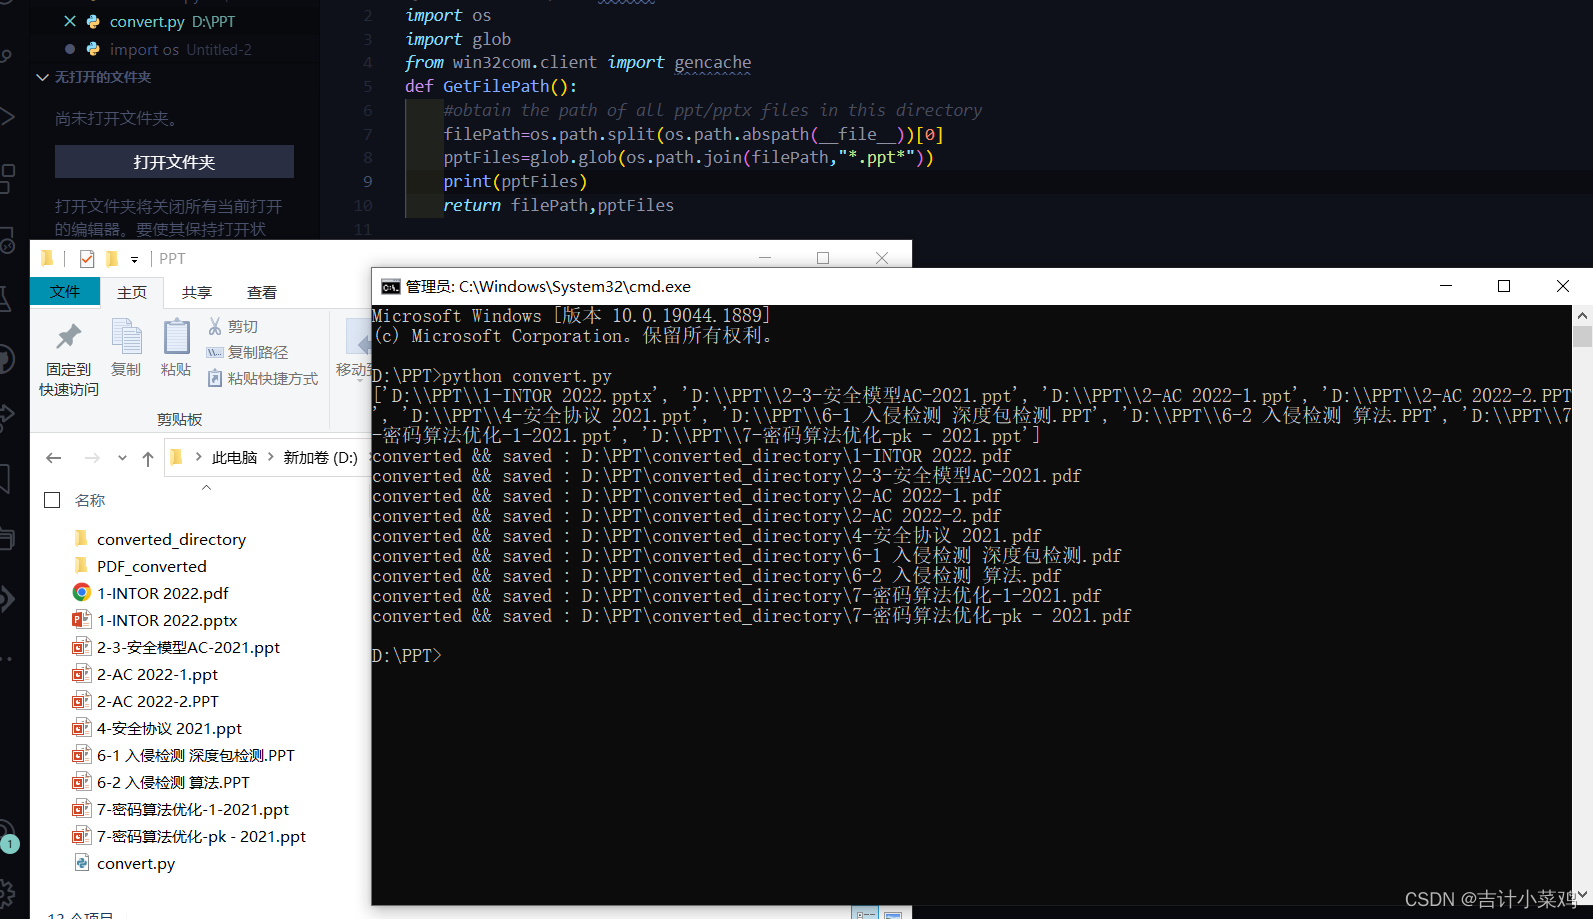Open the import os Untitled-2 editor entry
Screen dimensions: 1593x919
pos(180,49)
